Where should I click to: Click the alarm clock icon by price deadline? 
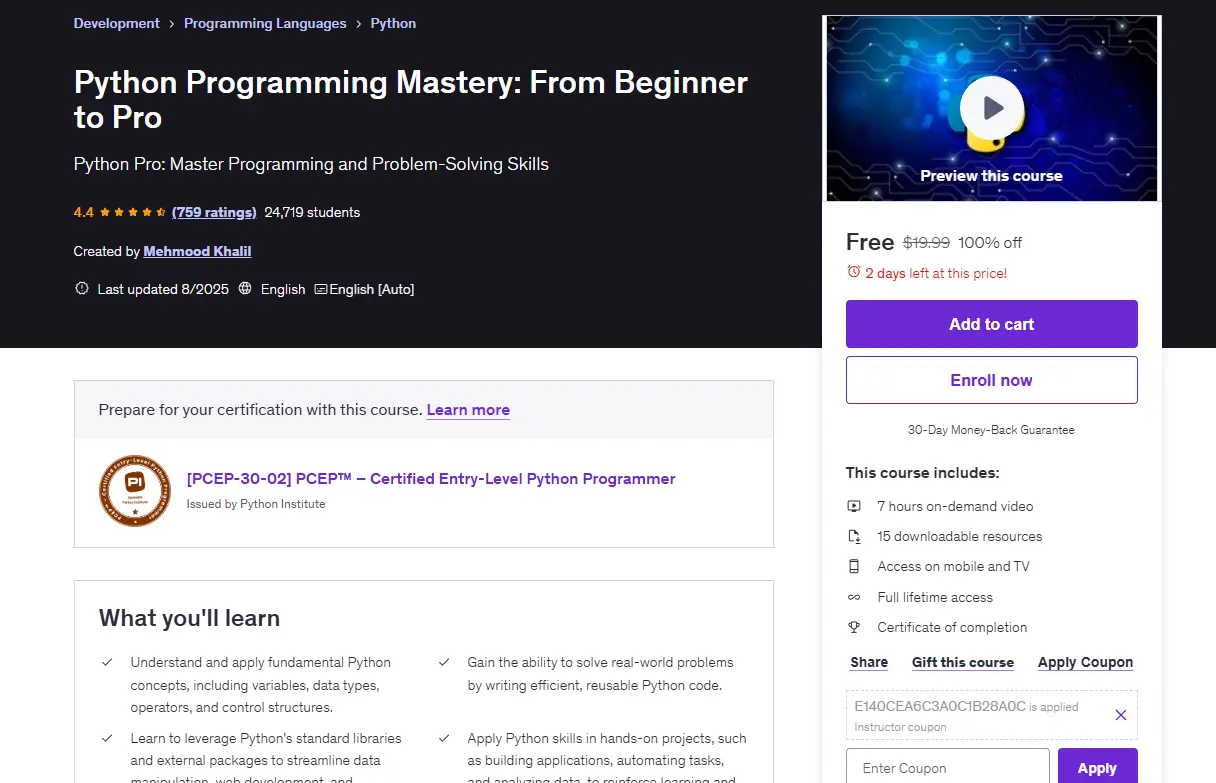(x=854, y=272)
